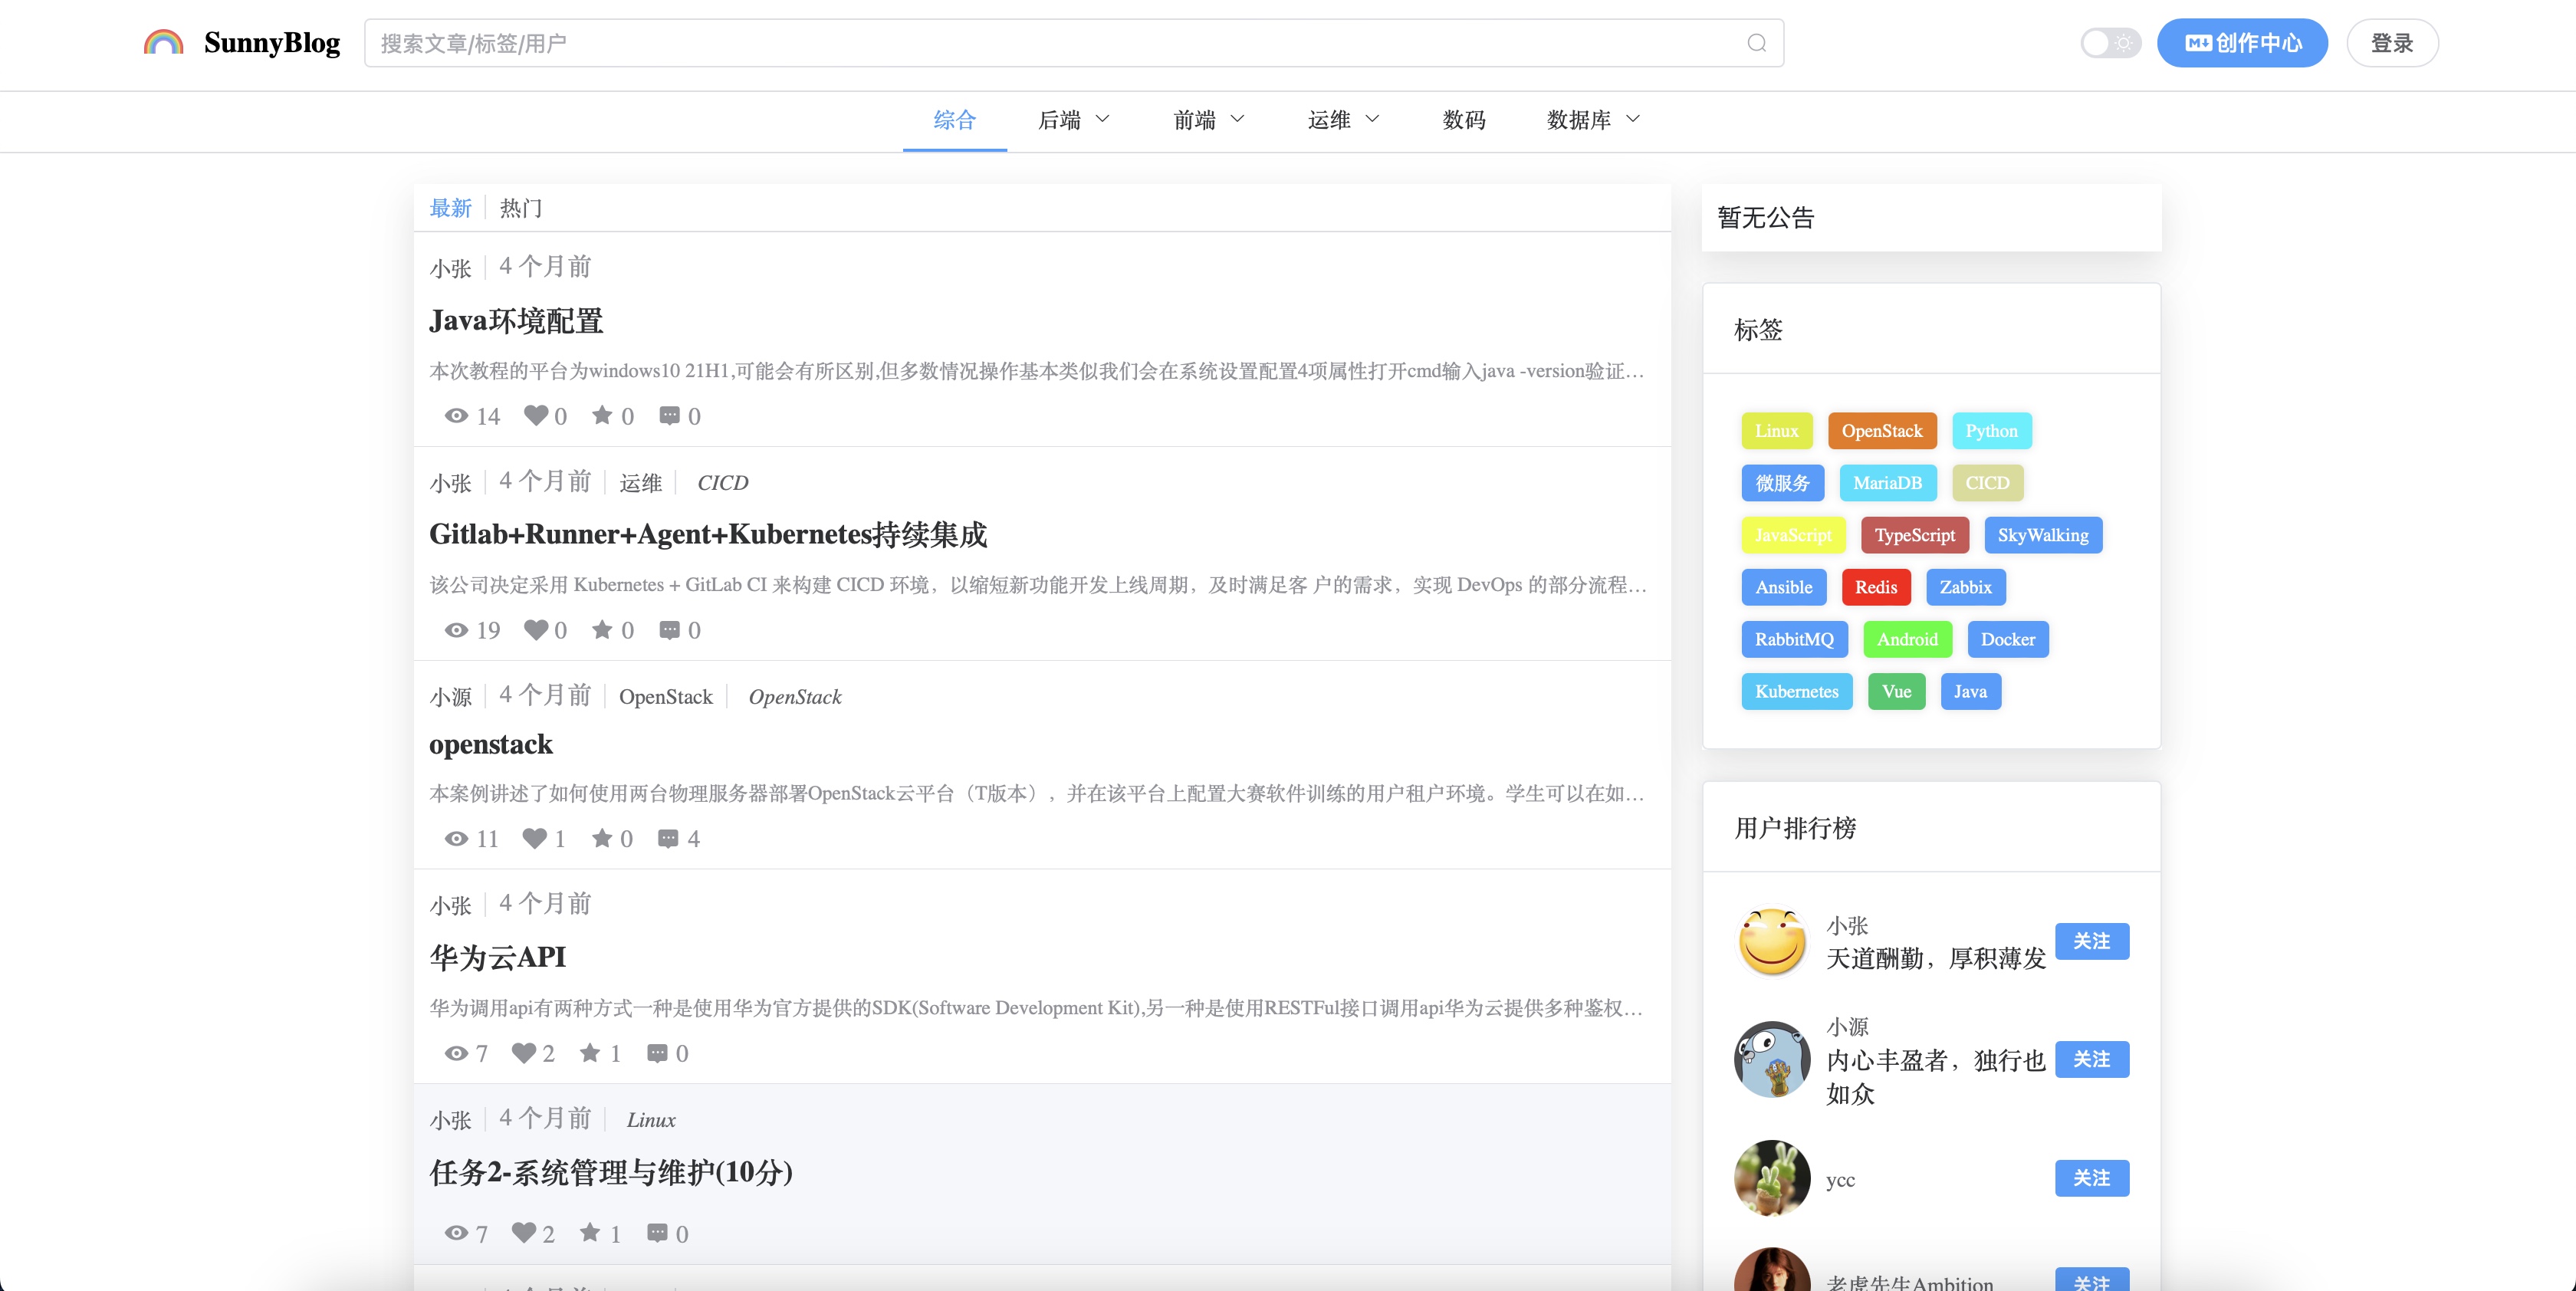Select the 数码 navigation item
Image resolution: width=2576 pixels, height=1291 pixels.
(1464, 120)
